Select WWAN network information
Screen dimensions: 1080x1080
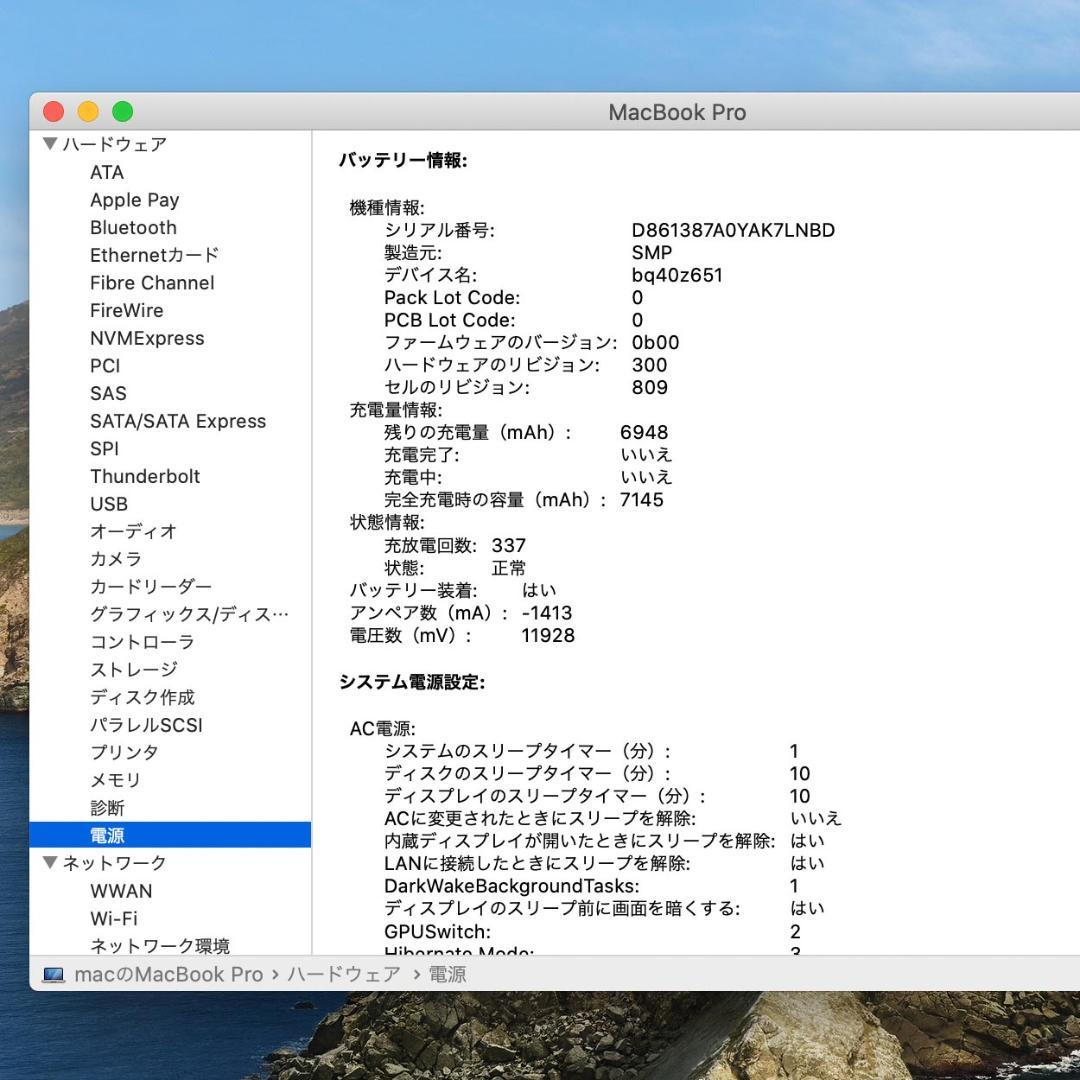click(121, 890)
